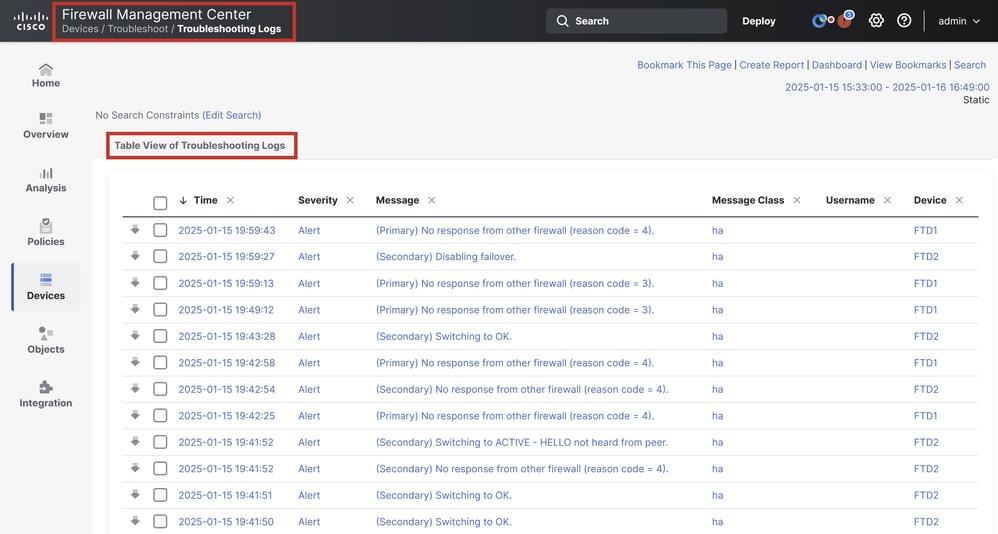Viewport: 998px width, 534px height.
Task: Open the View Bookmarks link
Action: pyautogui.click(x=908, y=65)
